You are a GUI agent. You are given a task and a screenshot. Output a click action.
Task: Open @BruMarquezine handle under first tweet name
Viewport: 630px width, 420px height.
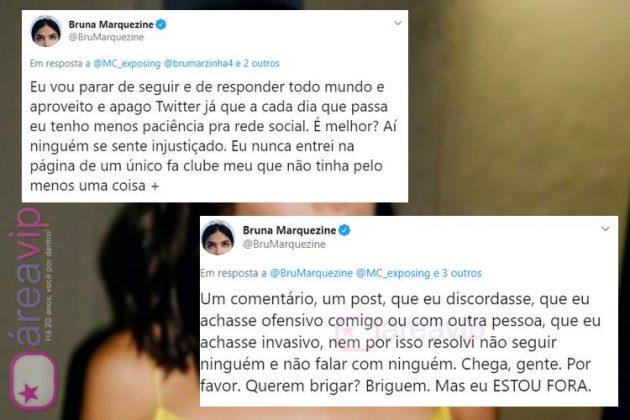tap(106, 37)
